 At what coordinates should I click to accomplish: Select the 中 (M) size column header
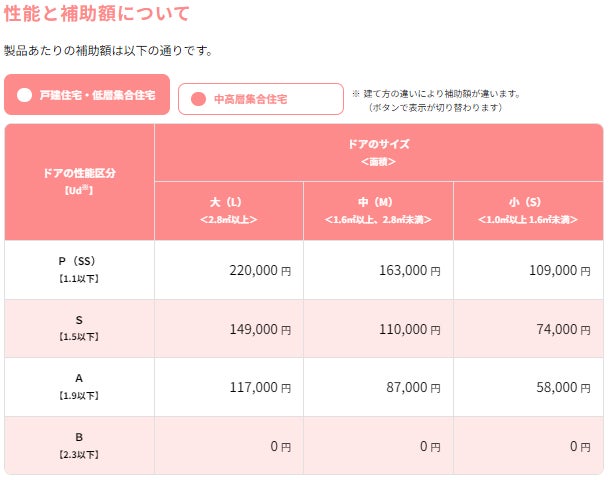tap(378, 210)
